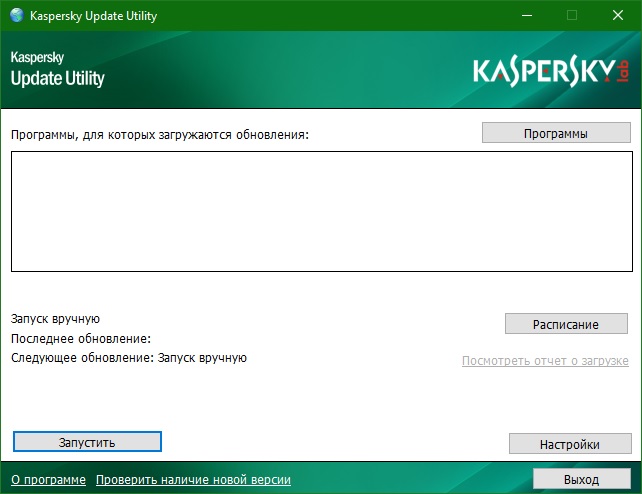Minimize the Kaspersky Update Utility window
The width and height of the screenshot is (642, 494).
pos(527,16)
